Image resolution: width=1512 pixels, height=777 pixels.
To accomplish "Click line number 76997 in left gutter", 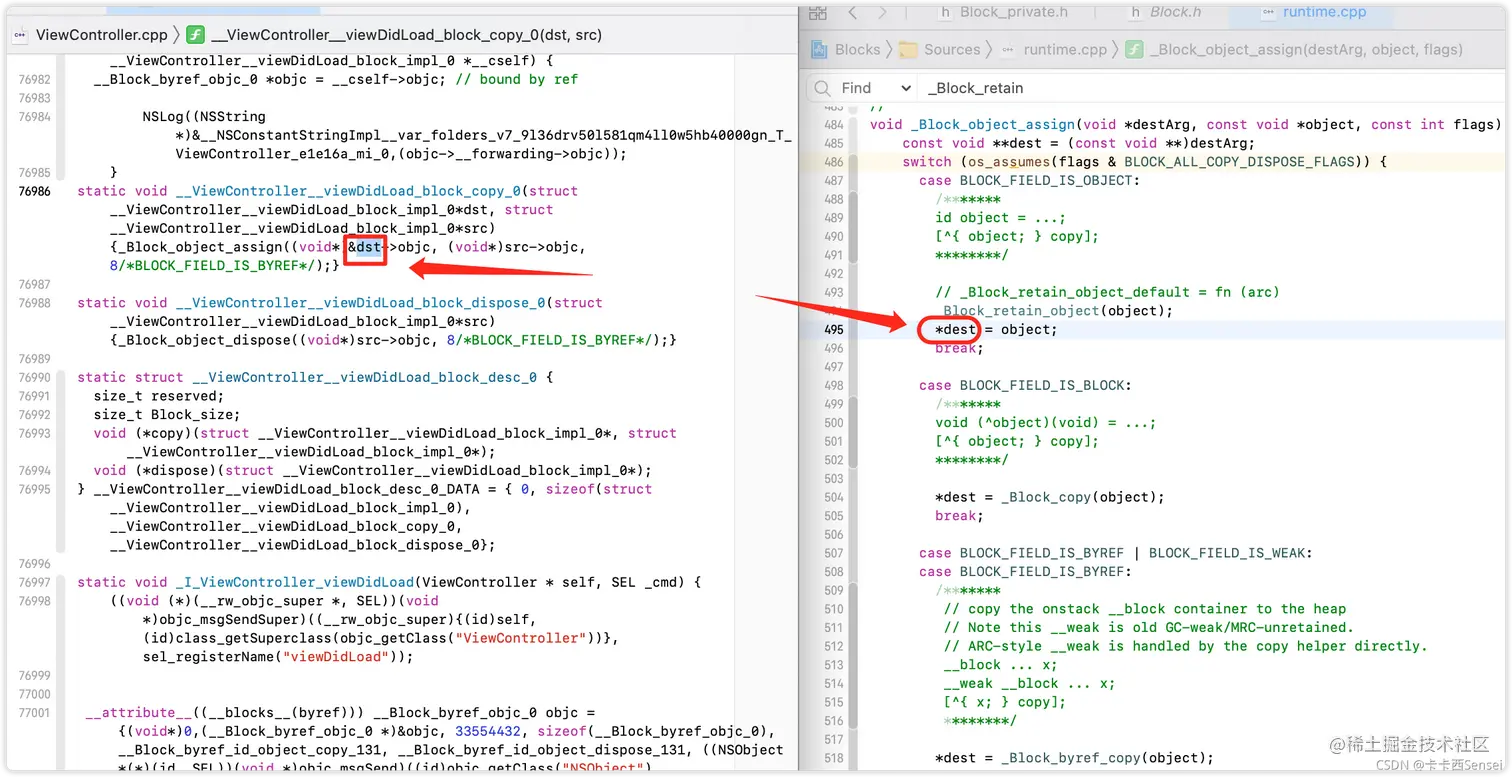I will tap(34, 583).
